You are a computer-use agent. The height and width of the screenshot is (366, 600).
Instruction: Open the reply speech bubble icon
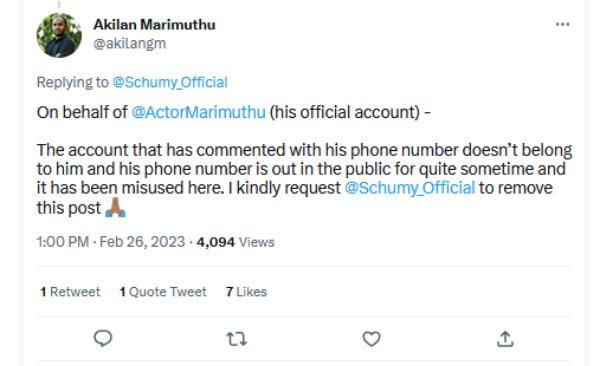[x=103, y=338]
